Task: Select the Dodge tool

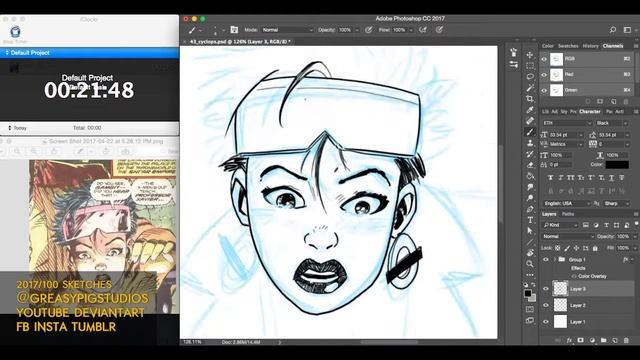Action: pos(530,198)
